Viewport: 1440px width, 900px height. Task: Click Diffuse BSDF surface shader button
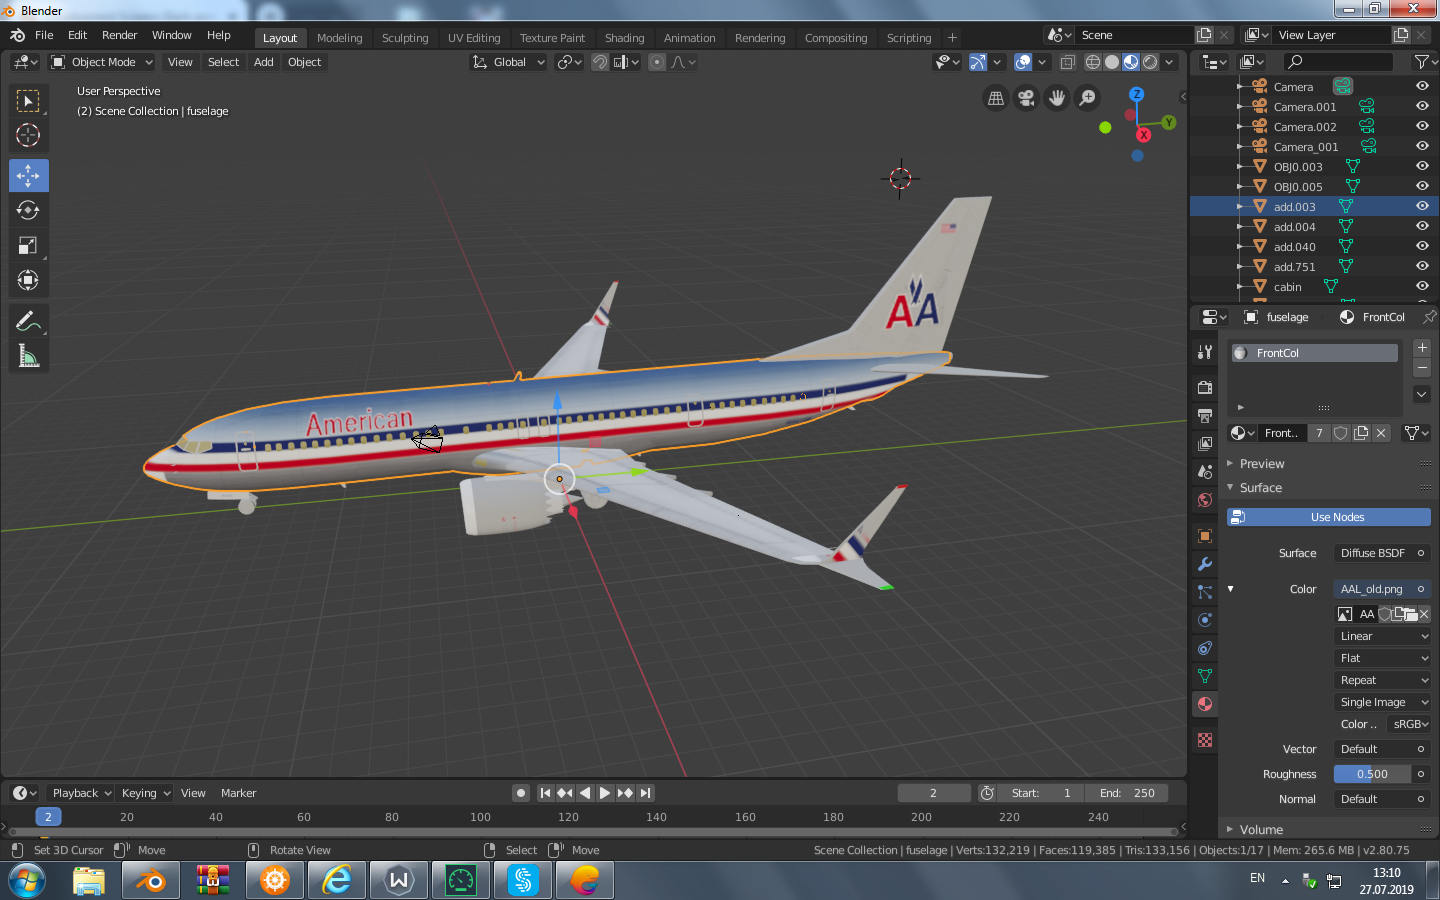1382,553
